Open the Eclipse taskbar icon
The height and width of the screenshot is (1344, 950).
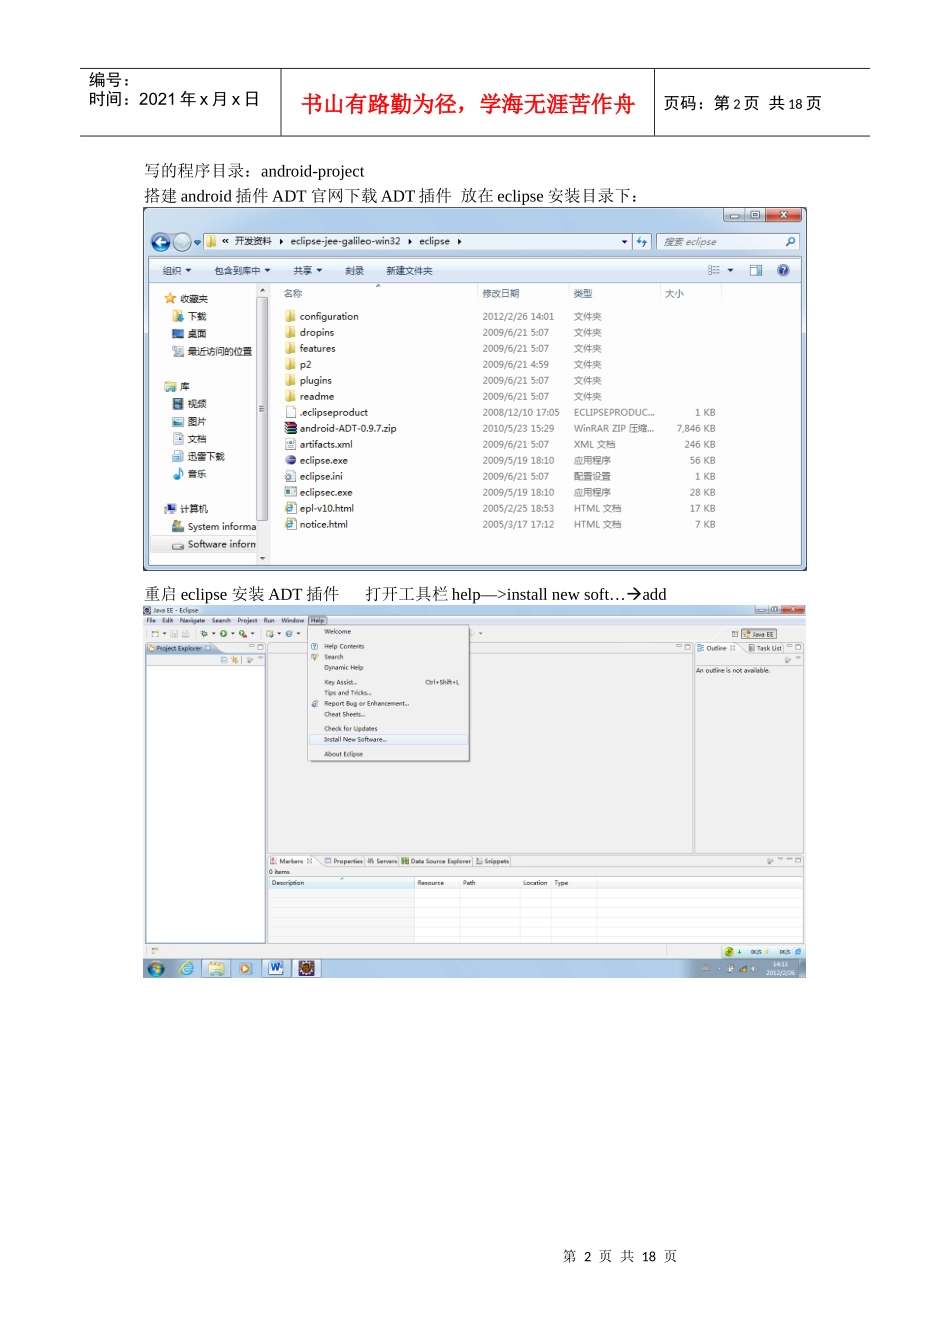point(307,968)
